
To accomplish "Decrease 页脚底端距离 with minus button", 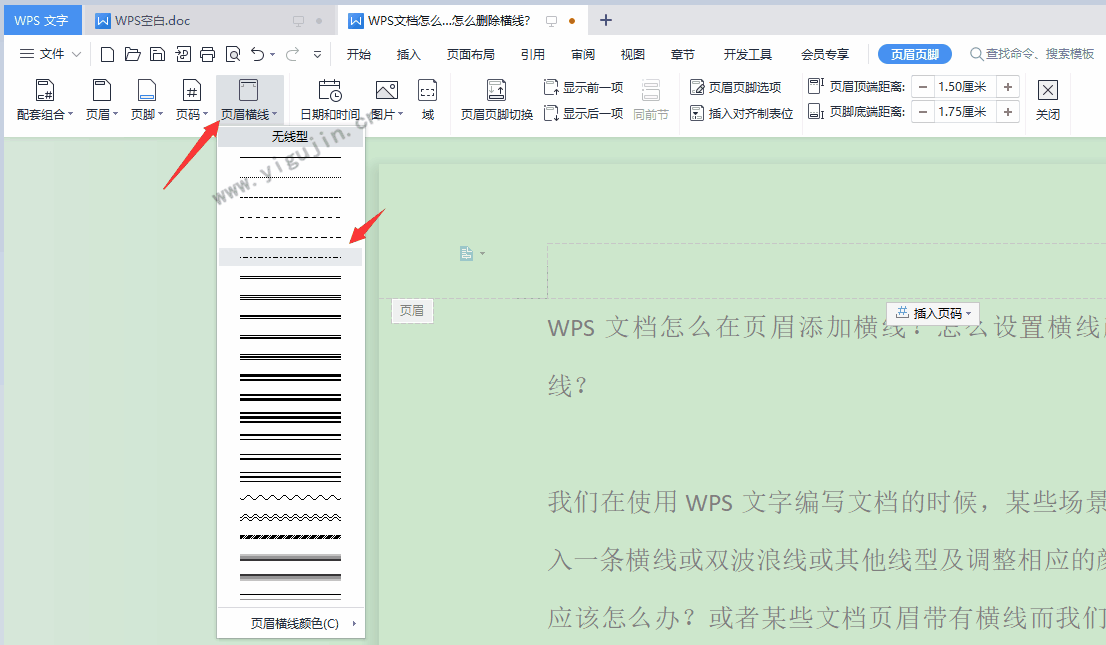I will point(923,112).
